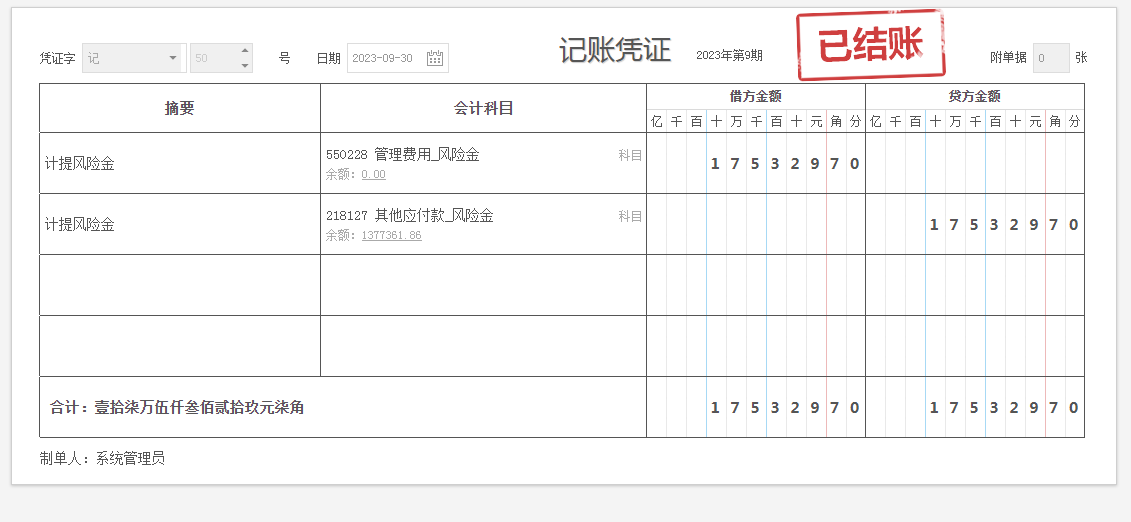The image size is (1131, 522).
Task: Click balance 0.00 under 管理费用_风险金
Action: coord(373,174)
